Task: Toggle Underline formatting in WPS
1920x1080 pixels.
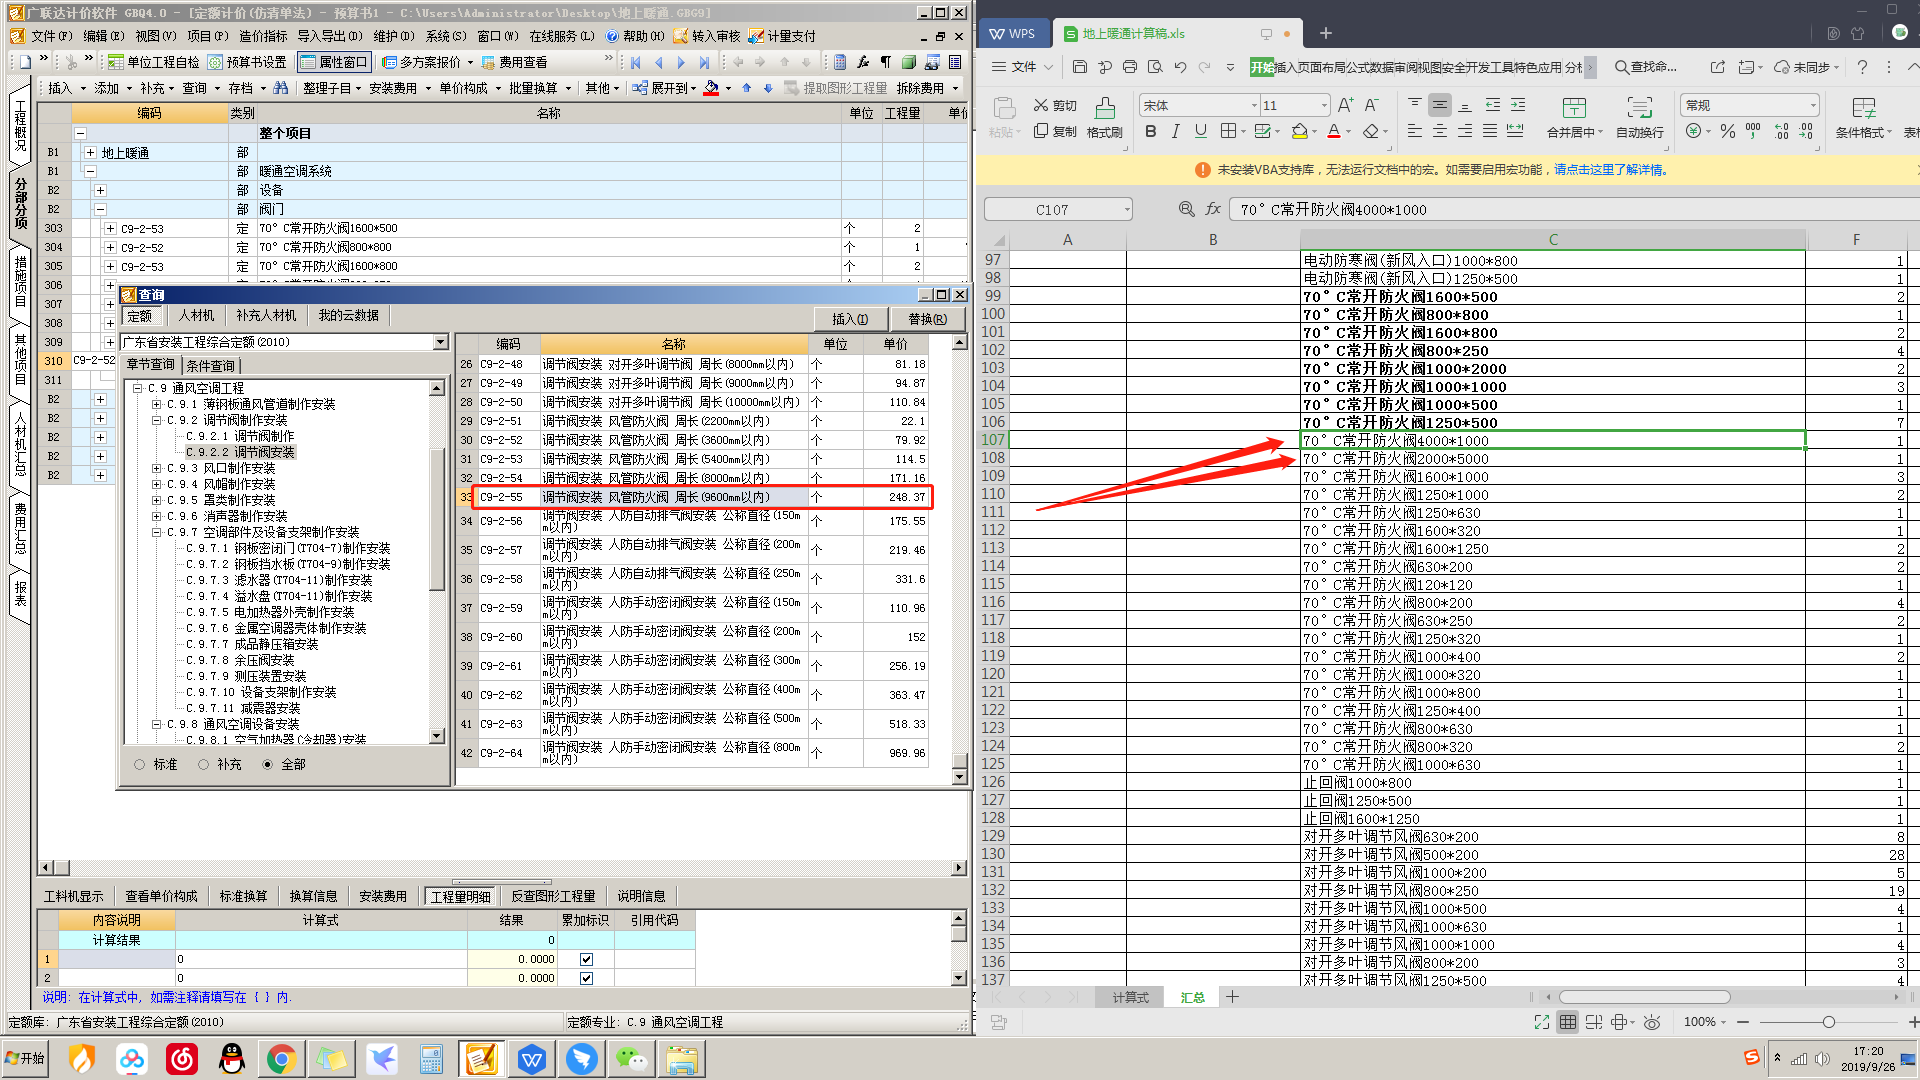Action: [x=1201, y=131]
